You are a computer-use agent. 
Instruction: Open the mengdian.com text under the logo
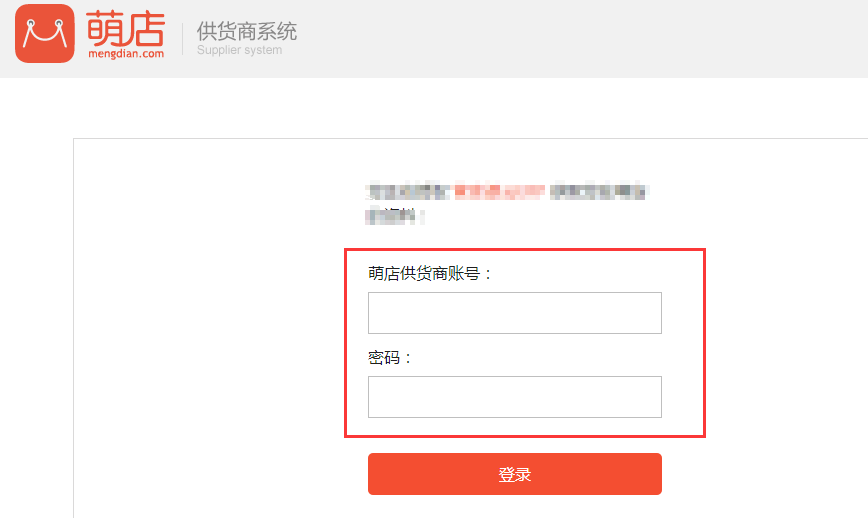tap(126, 54)
